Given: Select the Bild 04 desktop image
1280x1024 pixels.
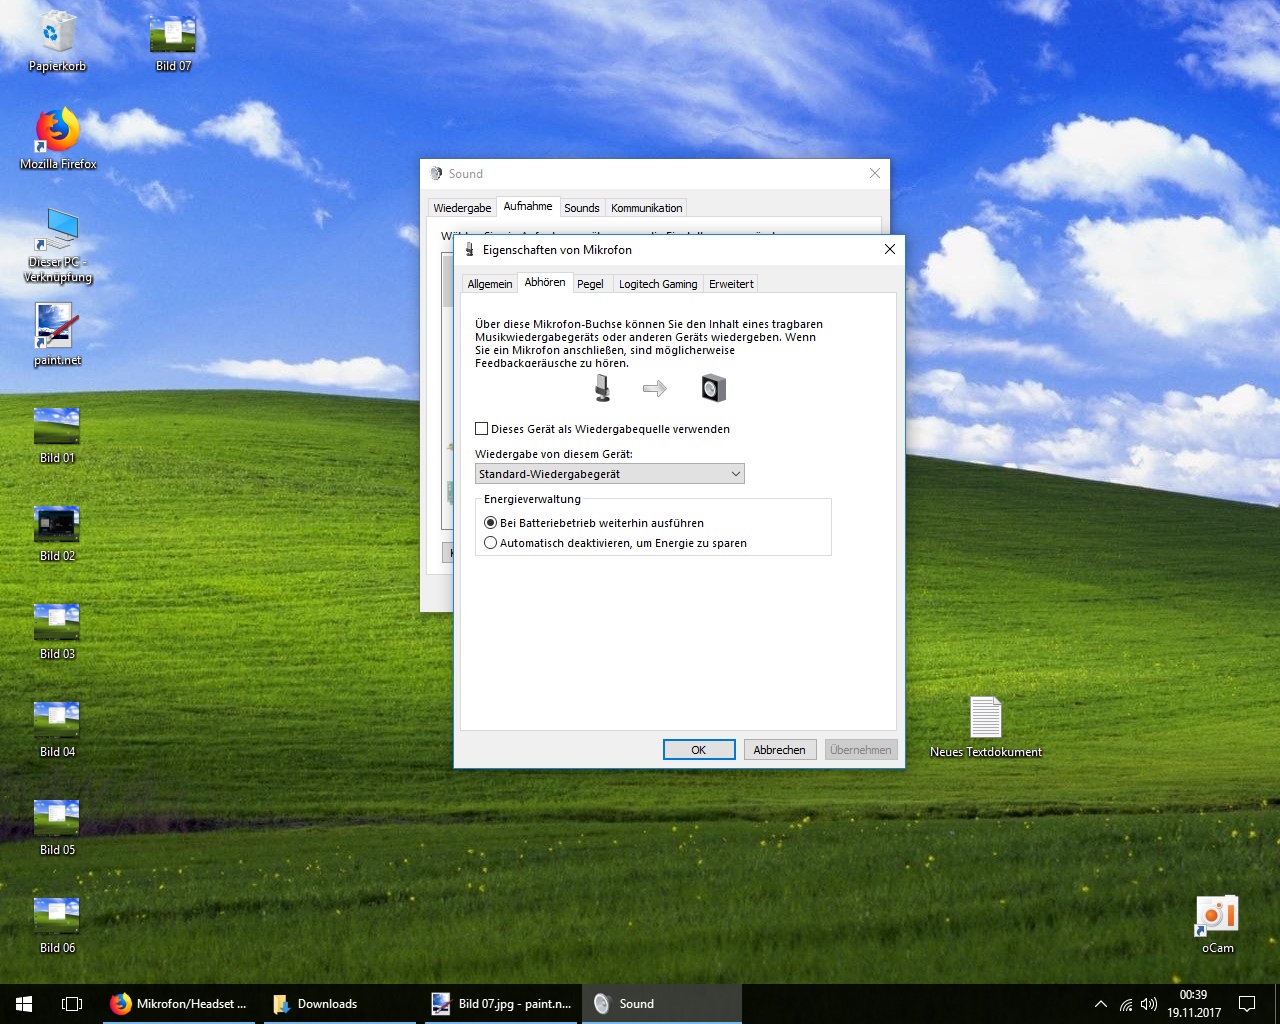Looking at the screenshot, I should click(57, 729).
